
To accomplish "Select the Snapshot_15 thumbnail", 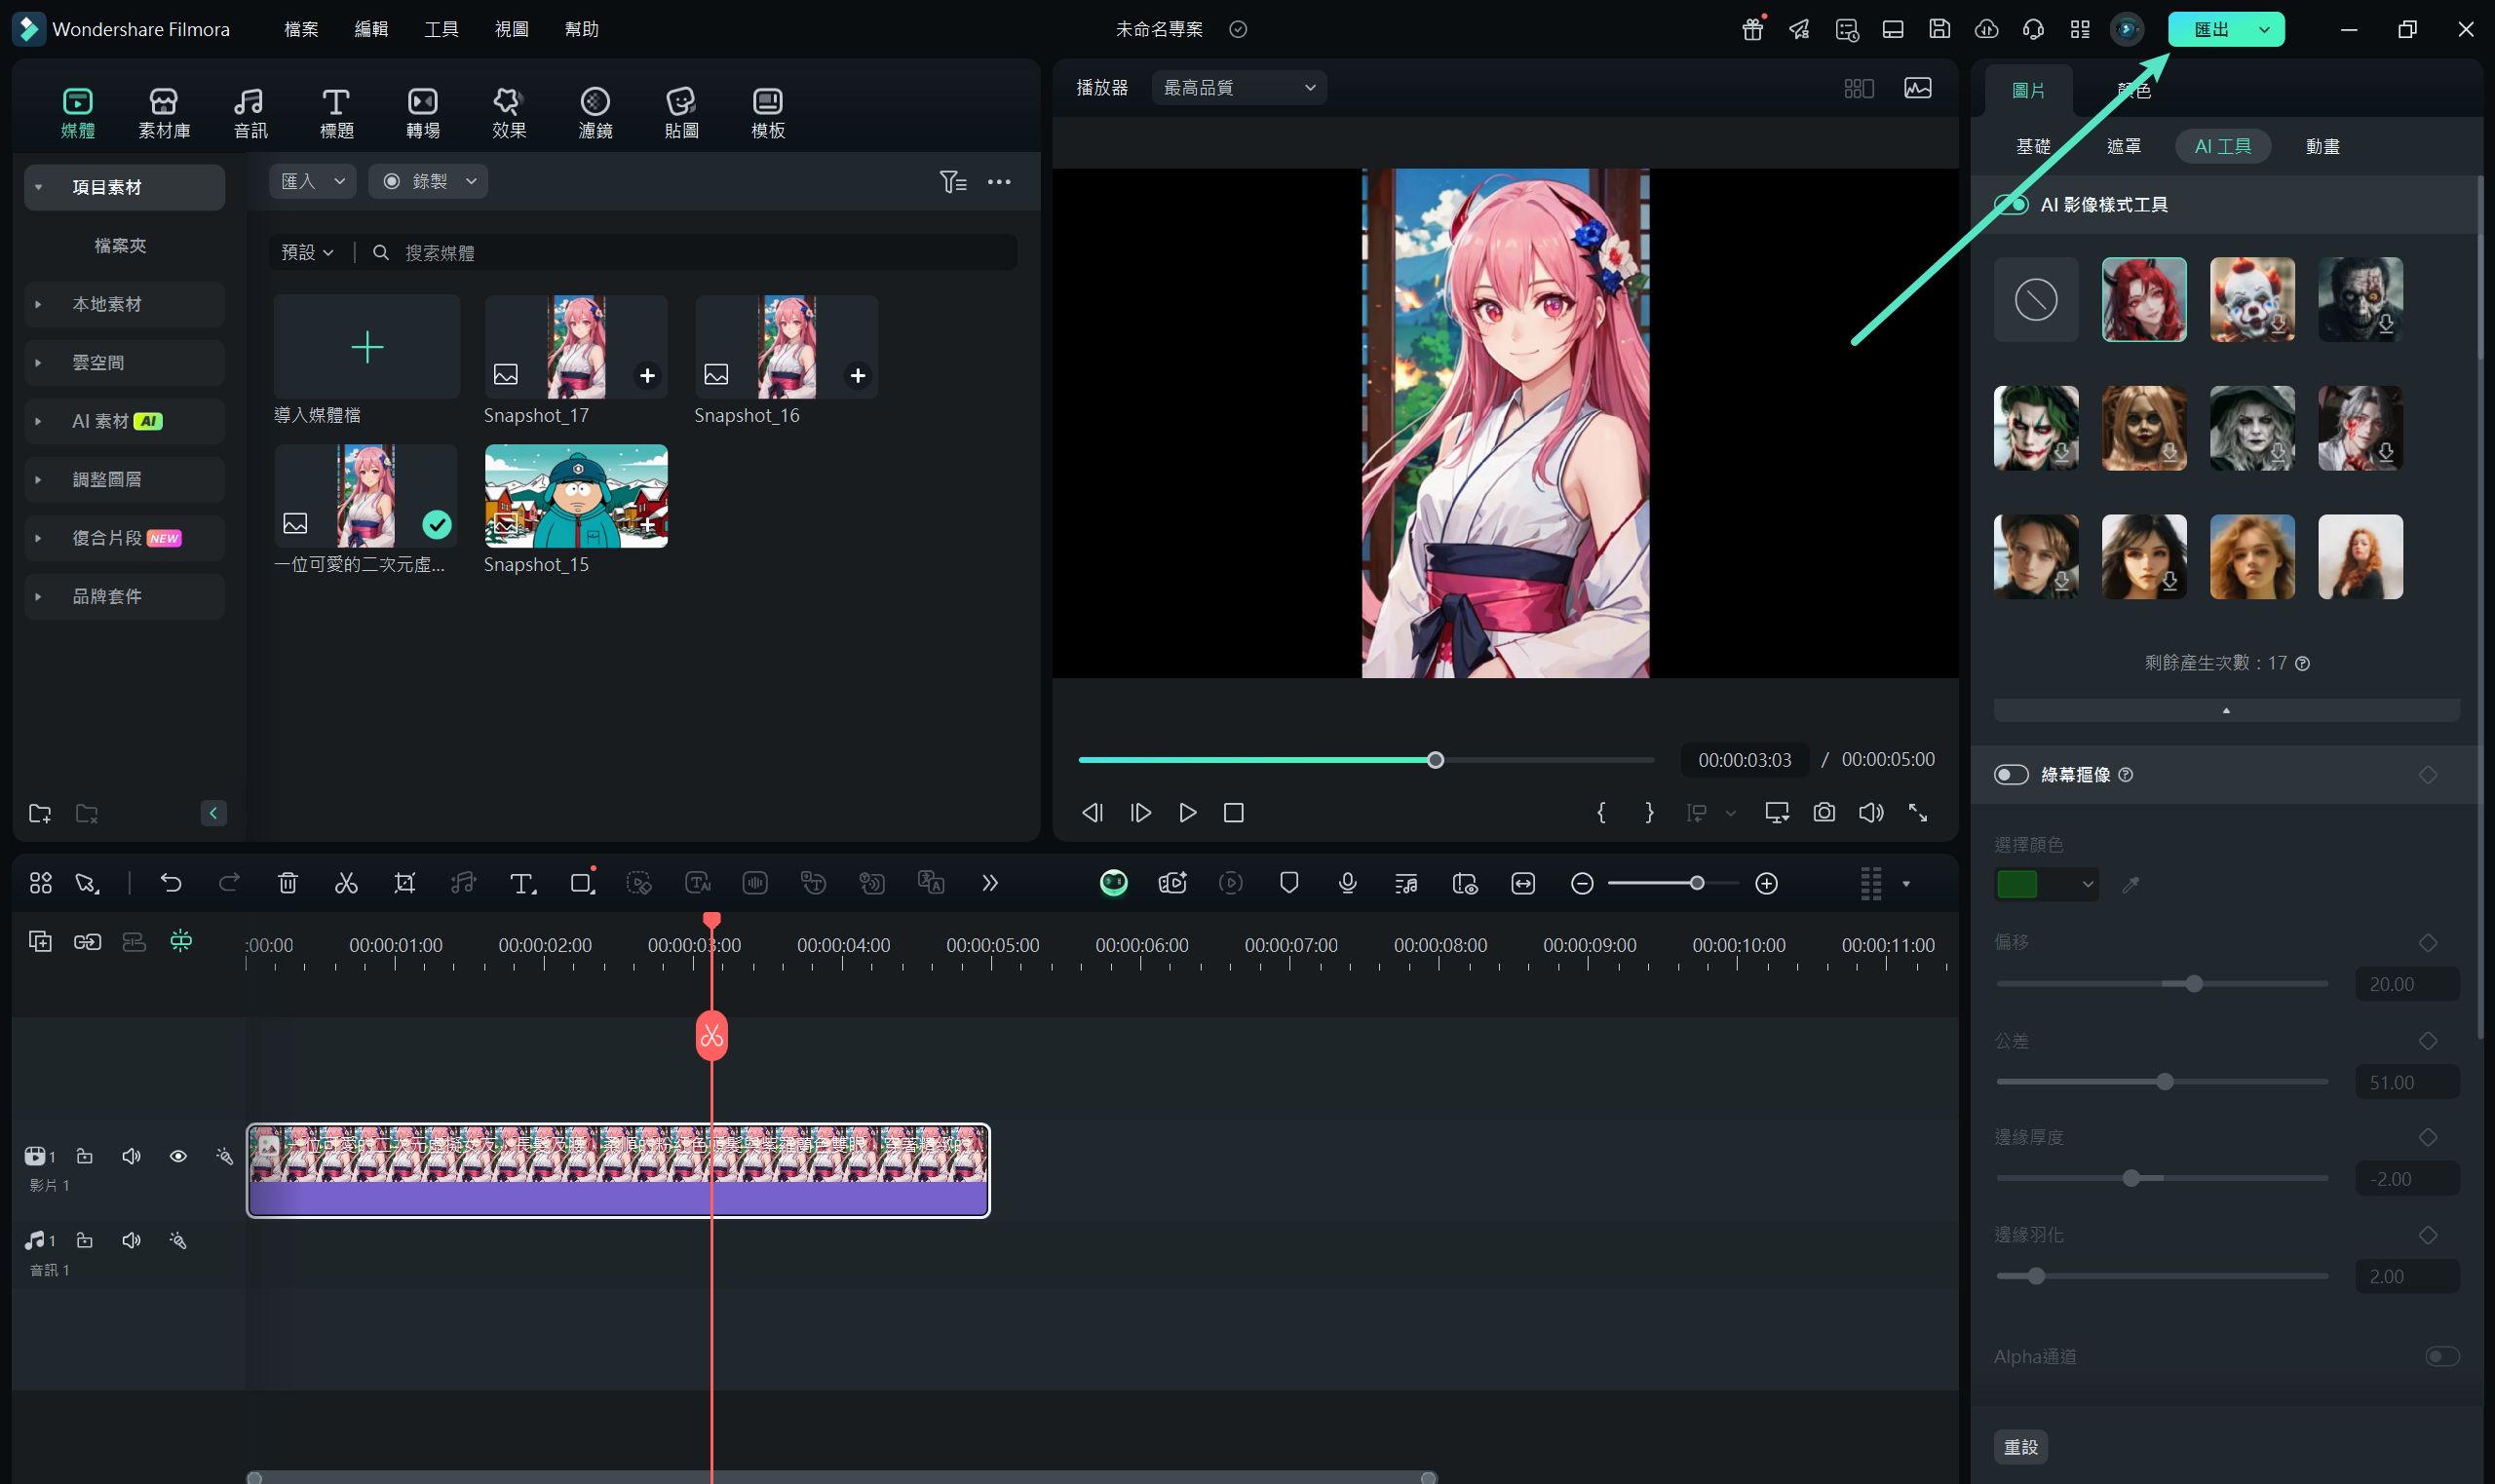I will (576, 496).
